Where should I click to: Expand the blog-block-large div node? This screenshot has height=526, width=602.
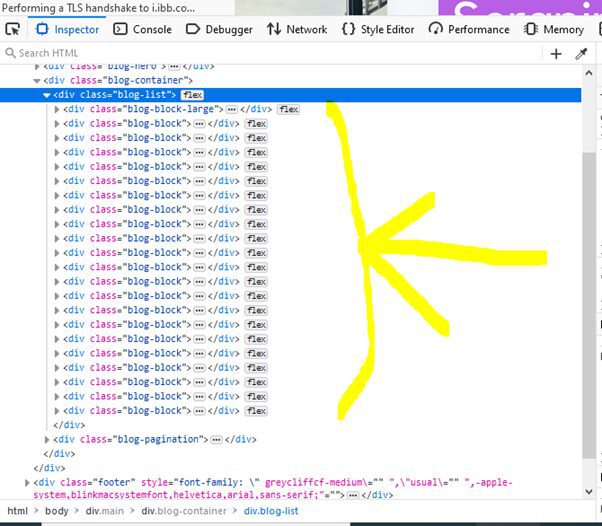click(x=57, y=109)
